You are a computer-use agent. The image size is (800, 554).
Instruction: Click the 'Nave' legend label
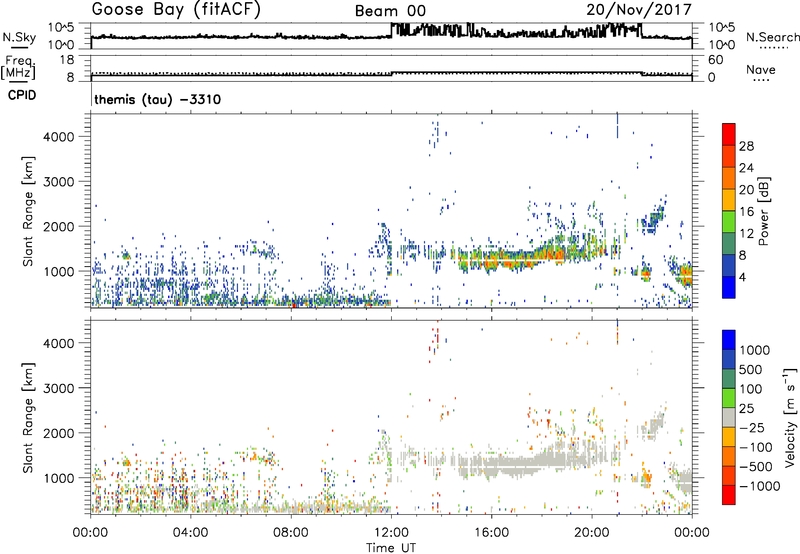click(761, 70)
